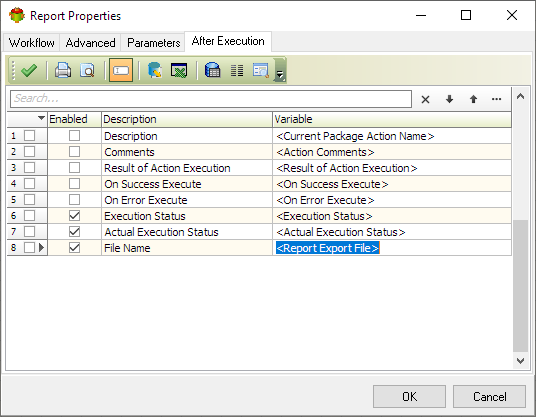The width and height of the screenshot is (536, 417).
Task: Clear search with the X icon
Action: [x=425, y=99]
